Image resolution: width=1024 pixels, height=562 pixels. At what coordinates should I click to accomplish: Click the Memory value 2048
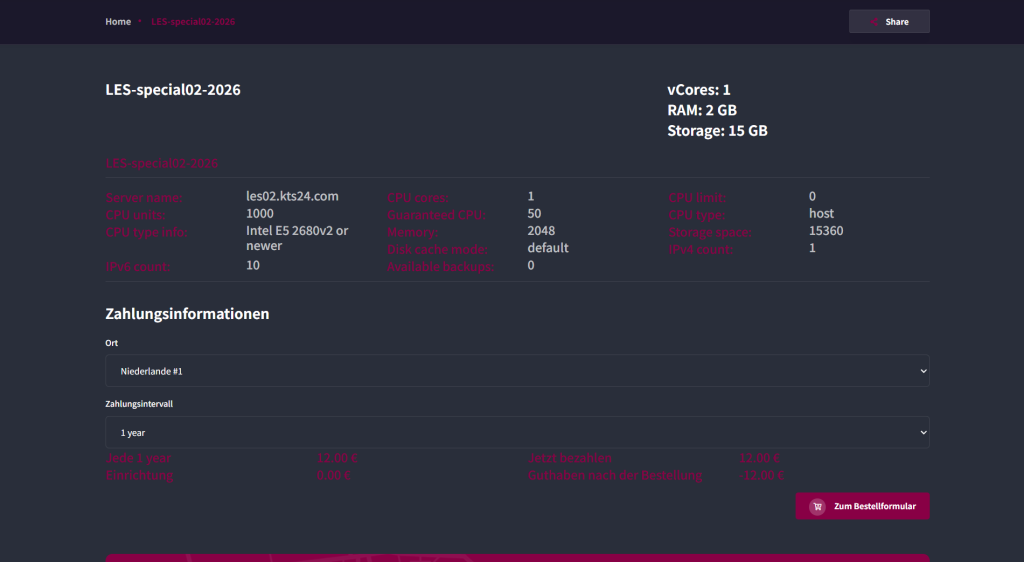[541, 231]
